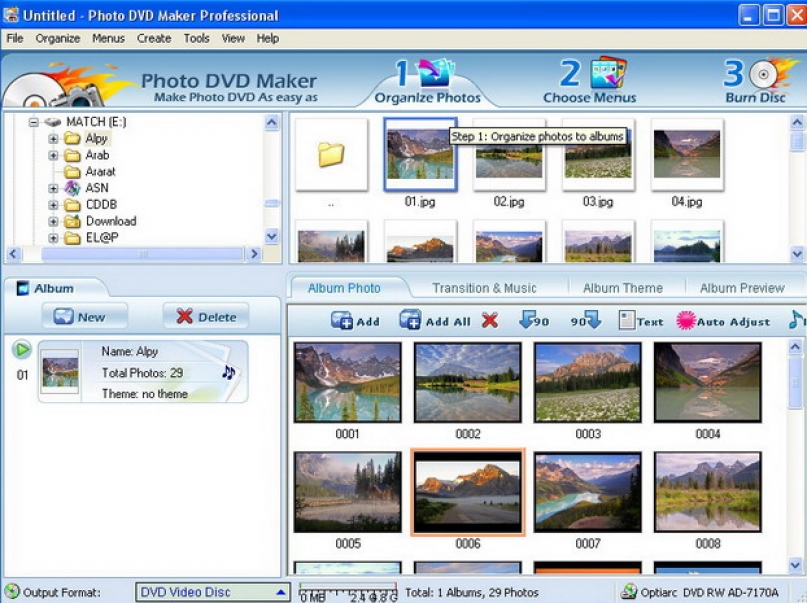The height and width of the screenshot is (603, 807).
Task: Open the Organize menu
Action: click(x=58, y=38)
